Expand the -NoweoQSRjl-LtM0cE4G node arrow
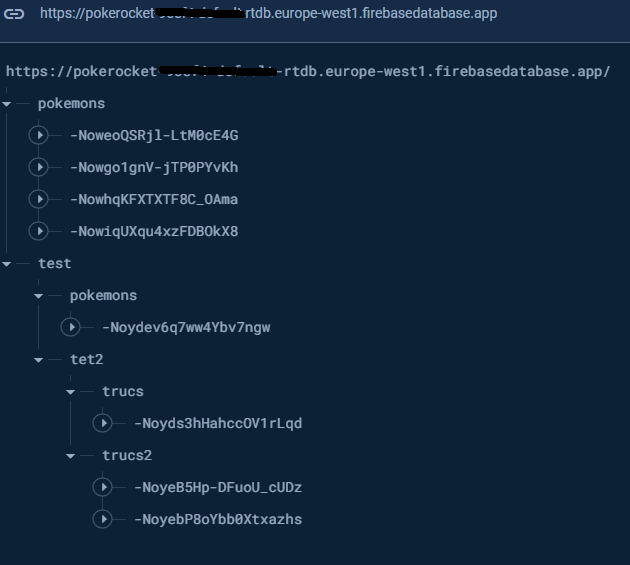The width and height of the screenshot is (630, 565). coord(39,135)
